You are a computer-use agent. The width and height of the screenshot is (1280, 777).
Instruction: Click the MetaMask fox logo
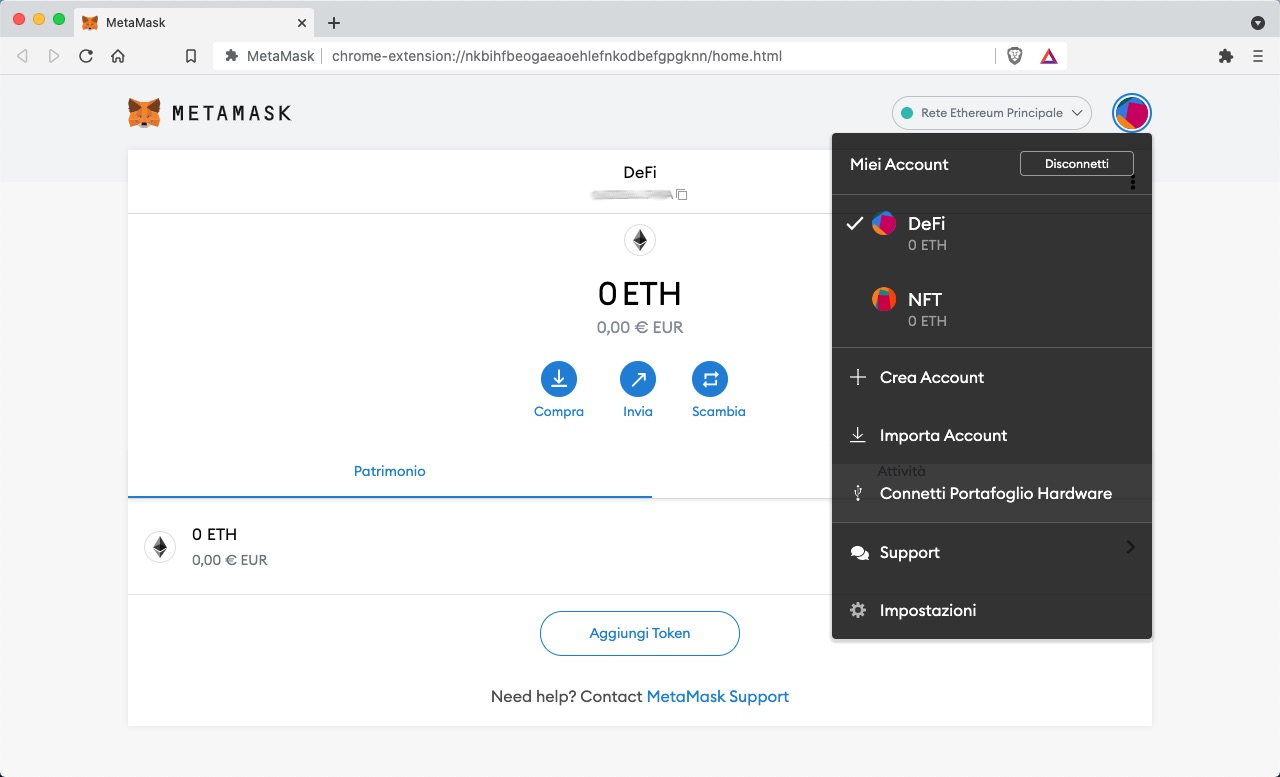pyautogui.click(x=144, y=113)
